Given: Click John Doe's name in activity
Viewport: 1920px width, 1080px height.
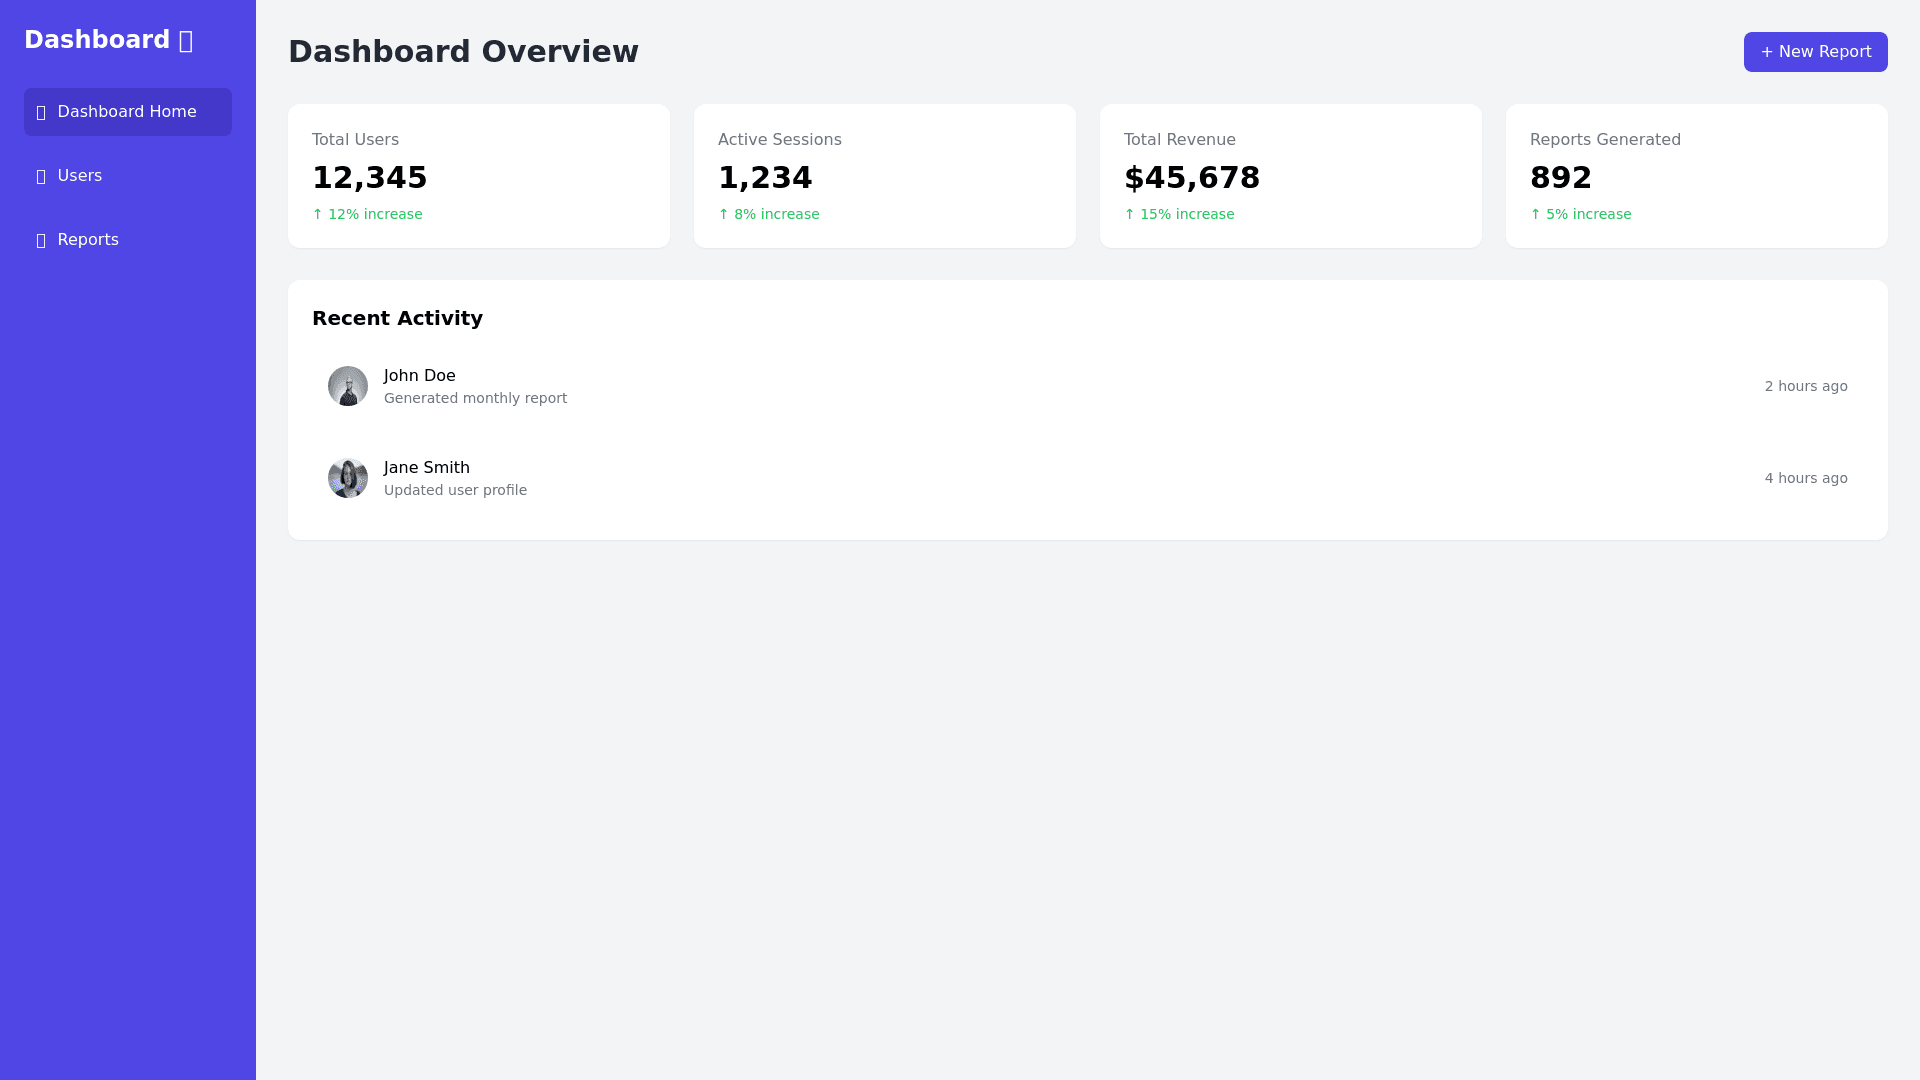Looking at the screenshot, I should point(420,376).
